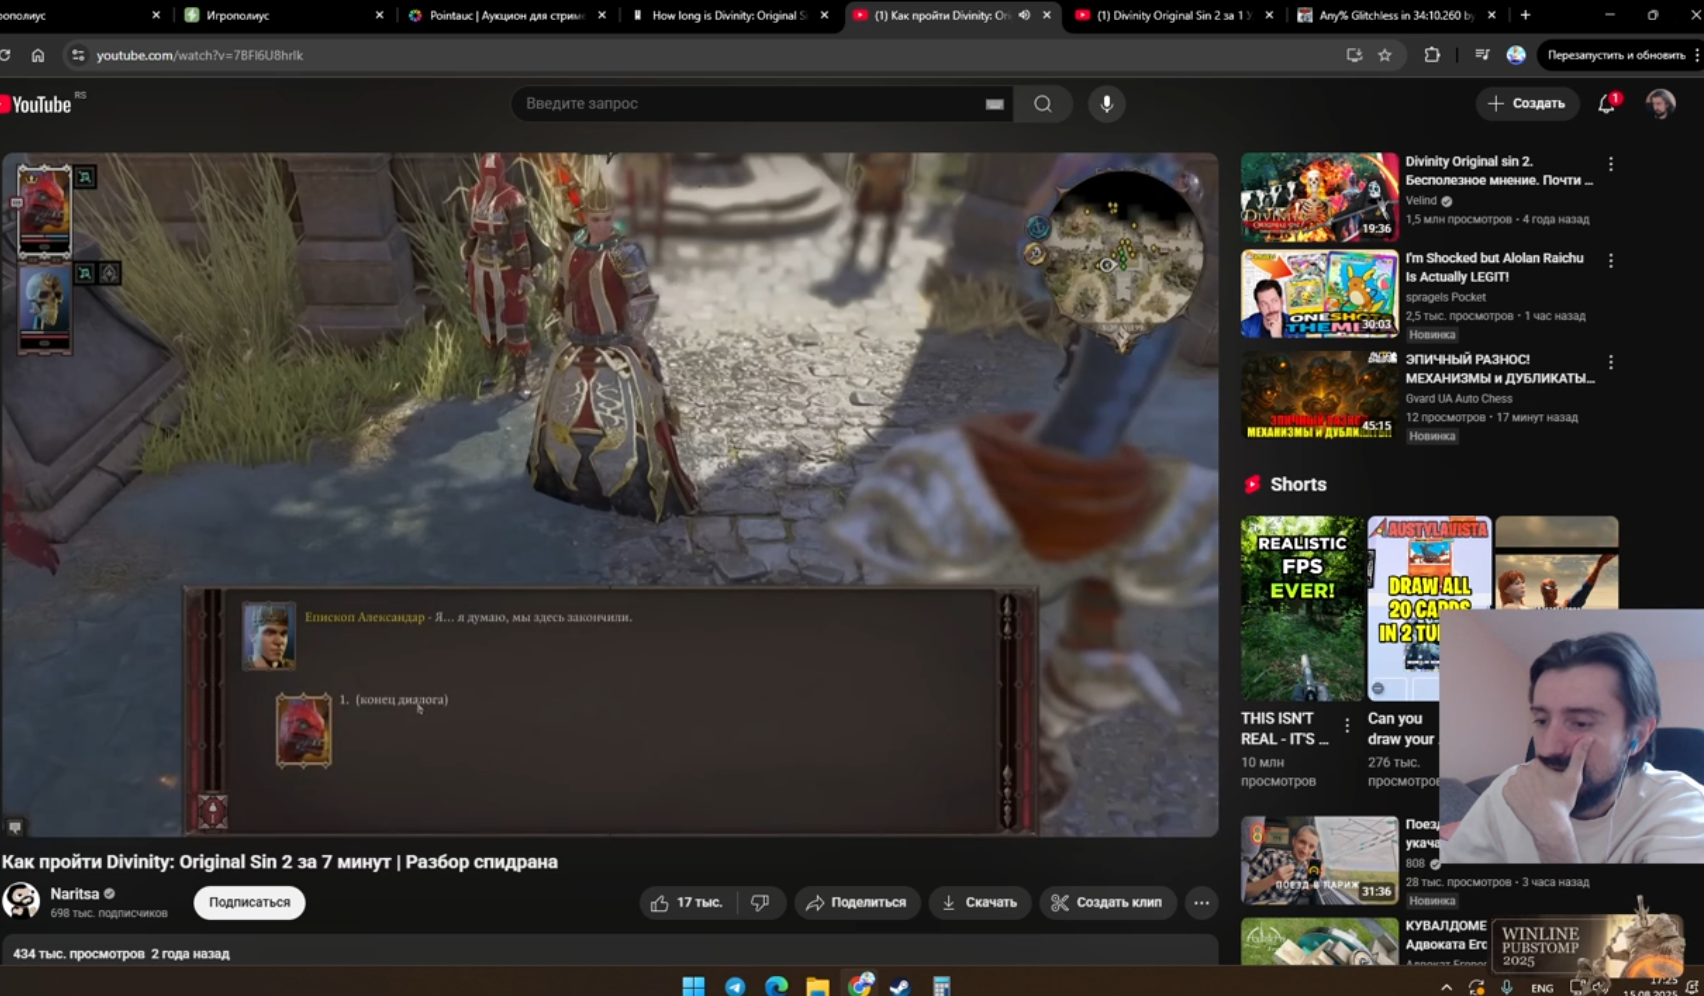Click the Divinity video player
The width and height of the screenshot is (1704, 996).
point(610,494)
